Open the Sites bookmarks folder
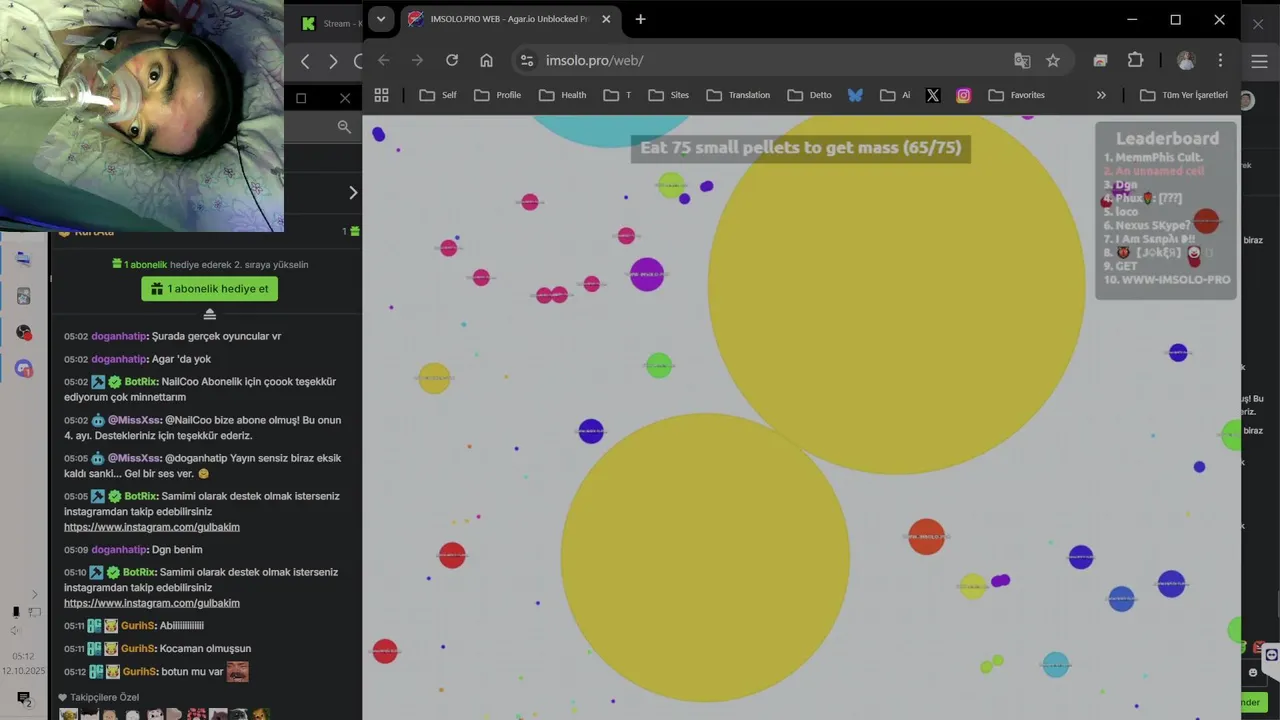1280x720 pixels. pyautogui.click(x=669, y=95)
